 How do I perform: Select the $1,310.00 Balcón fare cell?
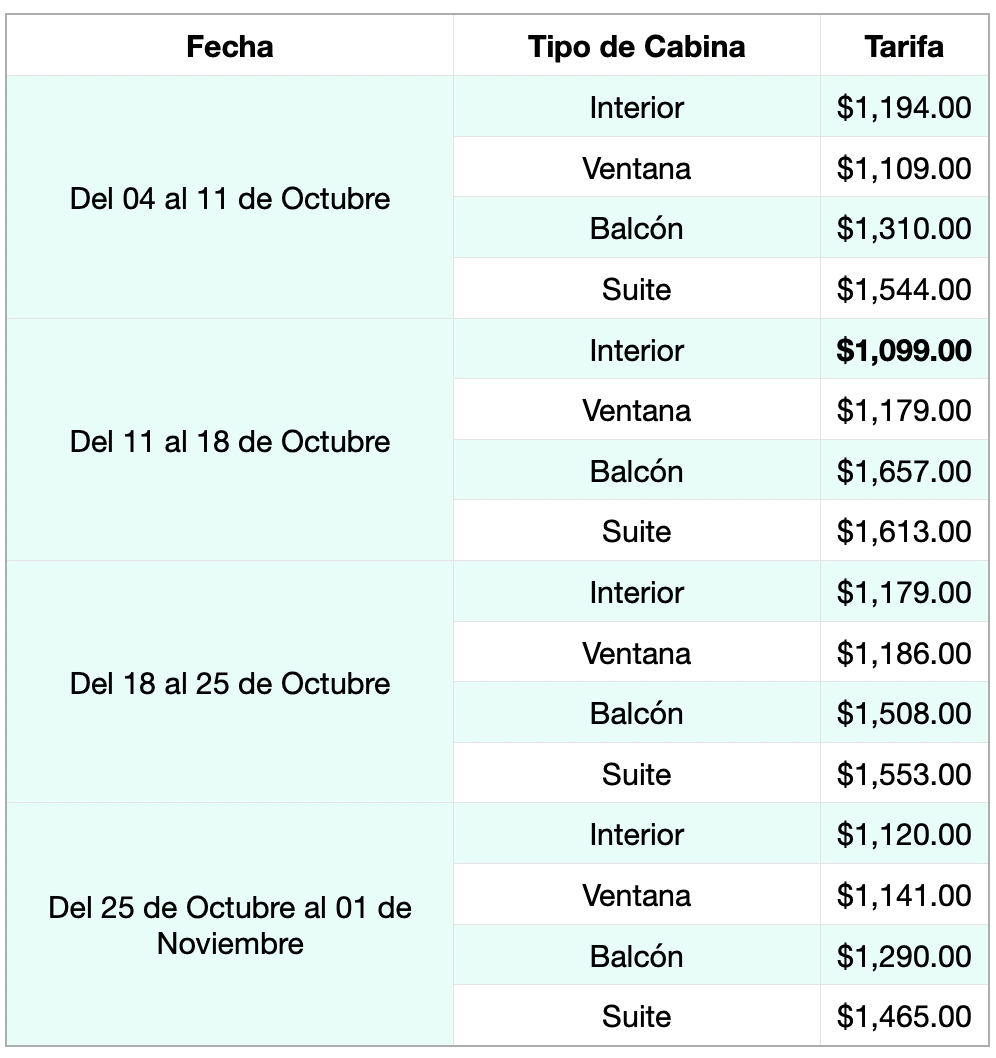click(904, 227)
